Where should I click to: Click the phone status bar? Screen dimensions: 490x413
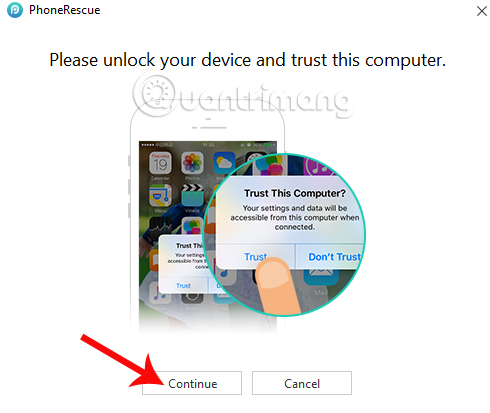208,145
